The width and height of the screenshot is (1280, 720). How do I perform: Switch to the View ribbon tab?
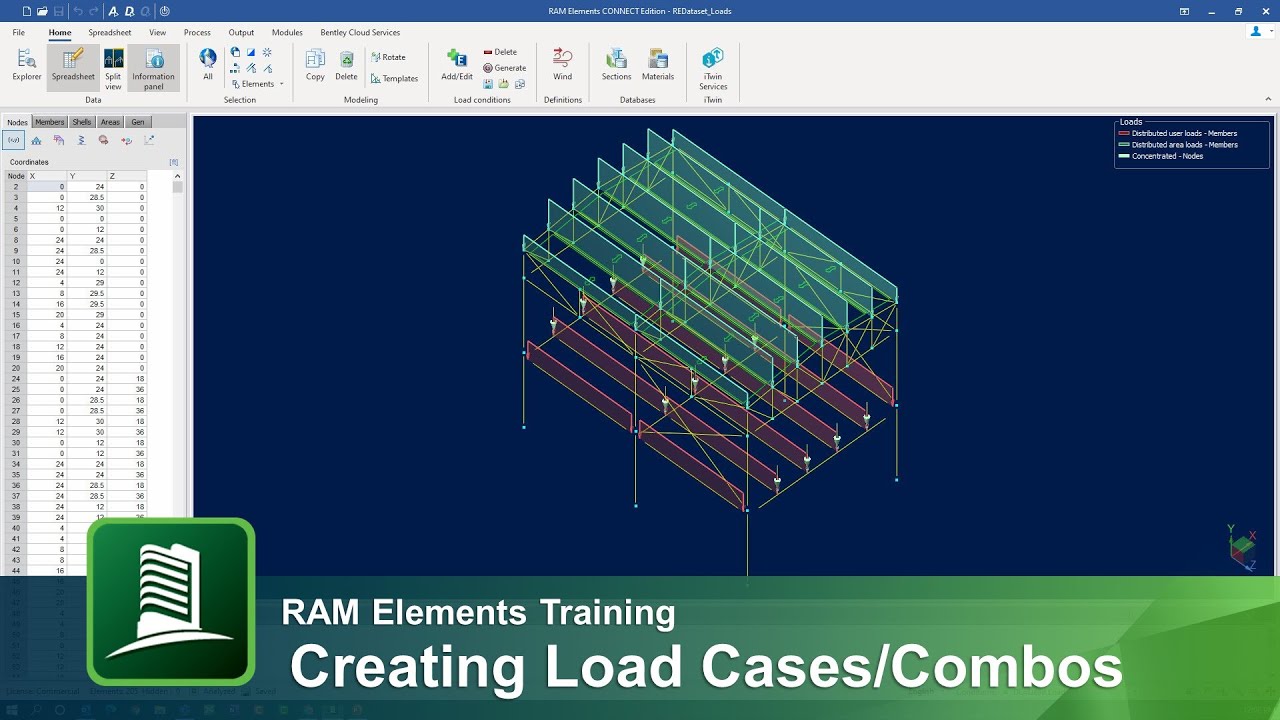[158, 32]
